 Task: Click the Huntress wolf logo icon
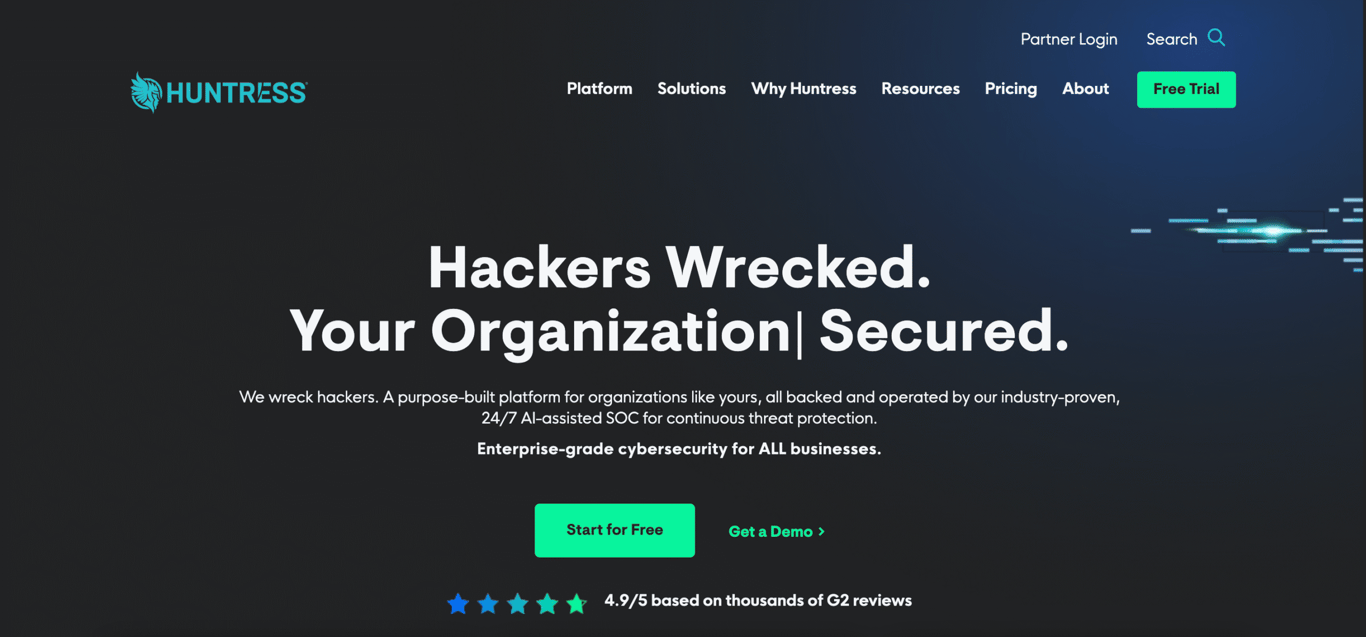146,92
